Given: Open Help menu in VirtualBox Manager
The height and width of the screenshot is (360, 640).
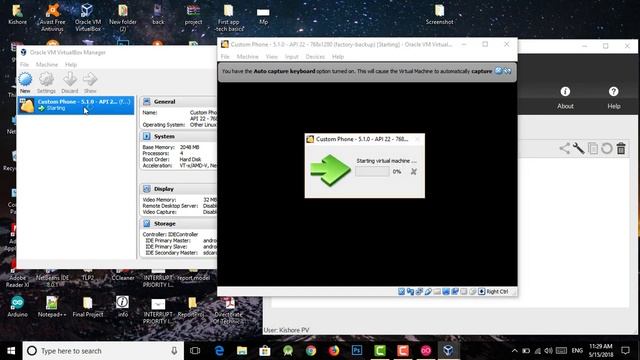Looking at the screenshot, I should tap(71, 64).
